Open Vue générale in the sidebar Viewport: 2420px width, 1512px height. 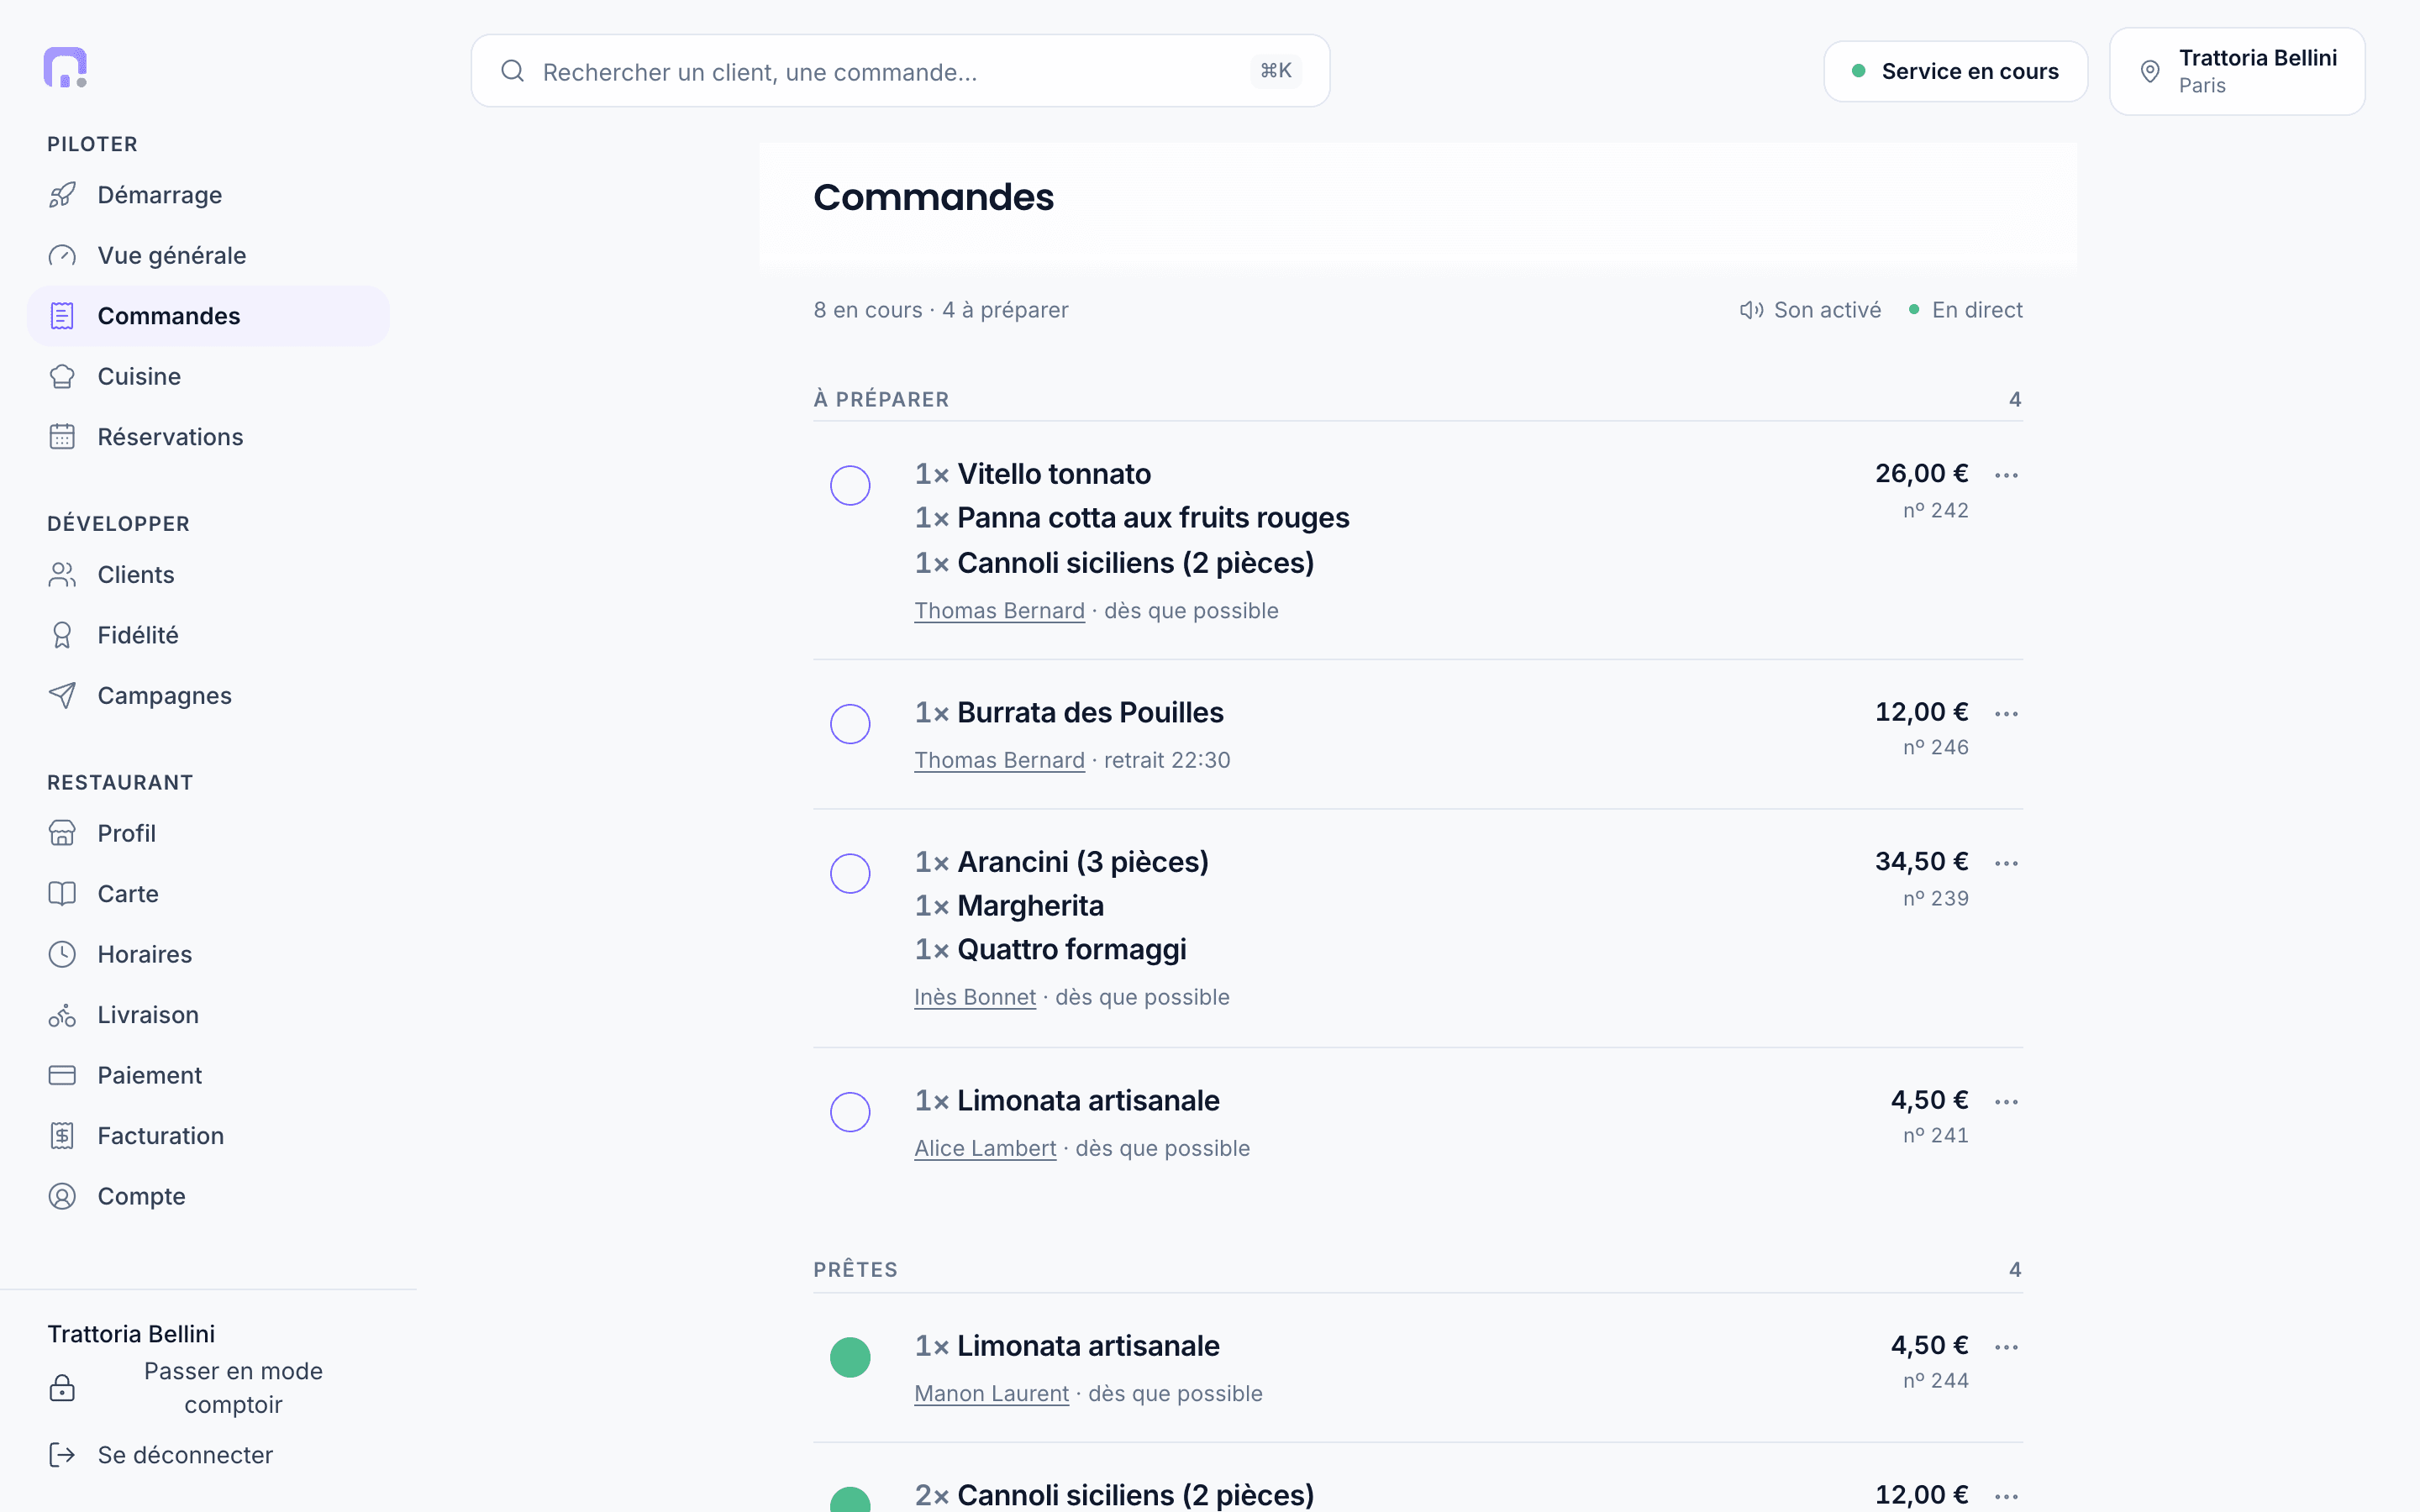tap(208, 256)
